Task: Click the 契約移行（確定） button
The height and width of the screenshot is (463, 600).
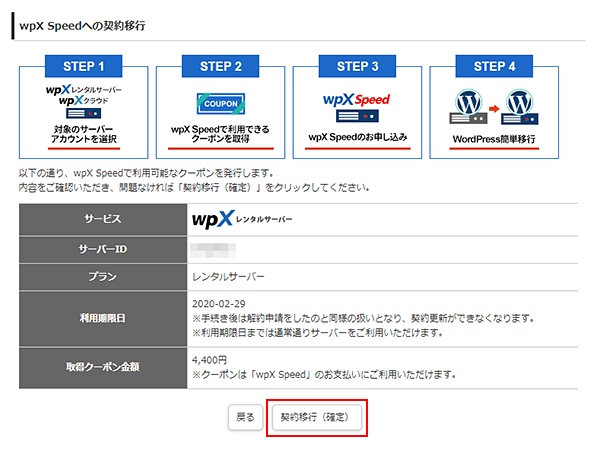Action: tap(316, 417)
